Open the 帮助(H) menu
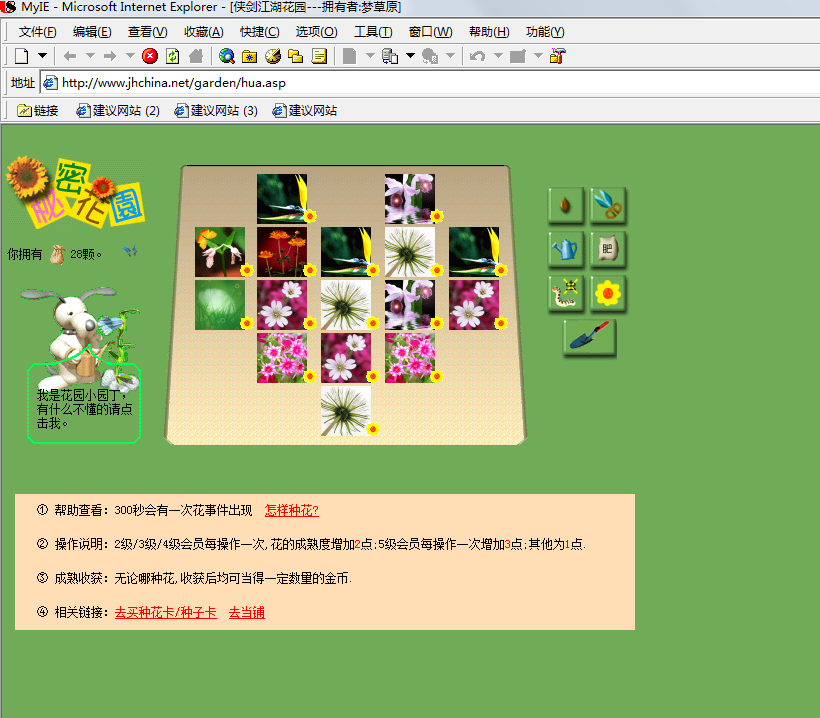This screenshot has width=820, height=718. [489, 32]
